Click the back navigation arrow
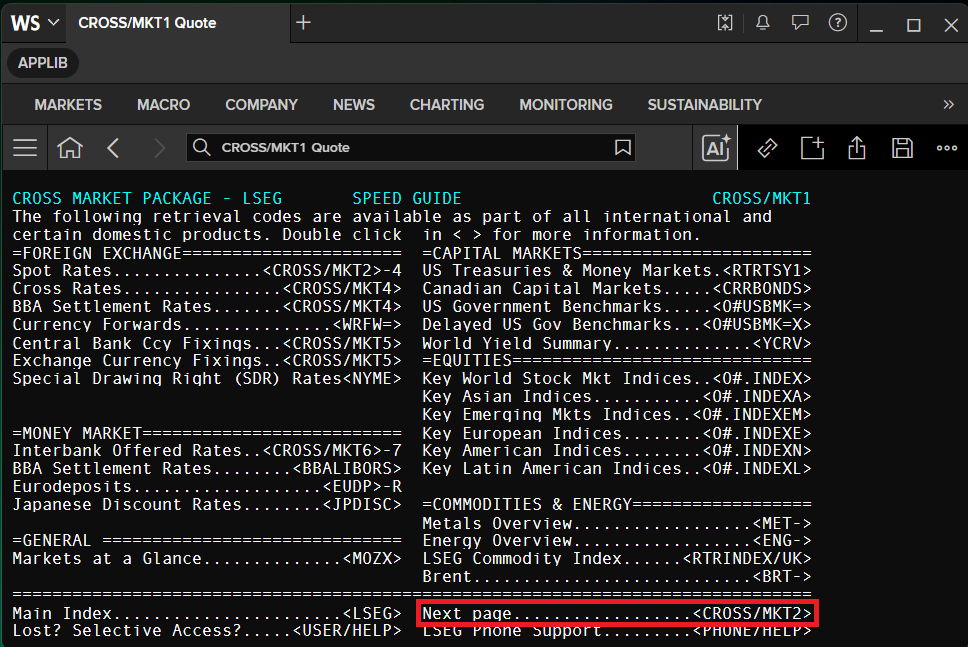968x647 pixels. tap(113, 148)
